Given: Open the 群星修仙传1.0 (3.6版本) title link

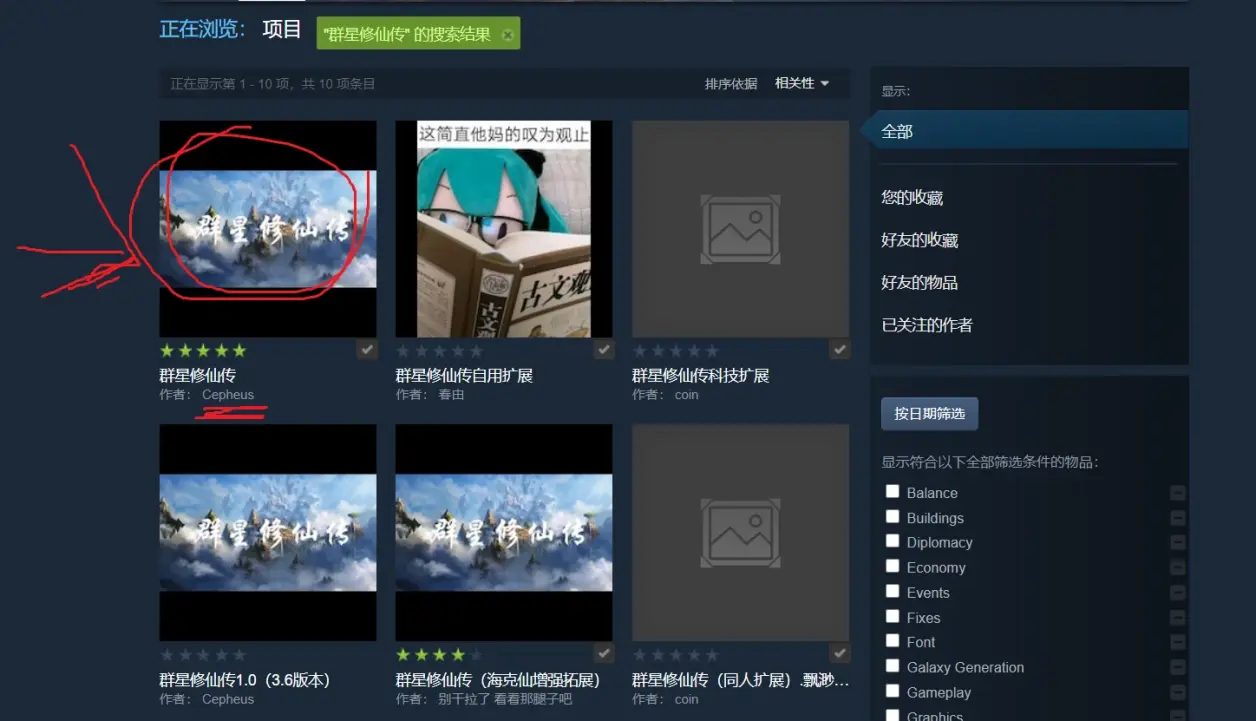Looking at the screenshot, I should click(x=245, y=680).
